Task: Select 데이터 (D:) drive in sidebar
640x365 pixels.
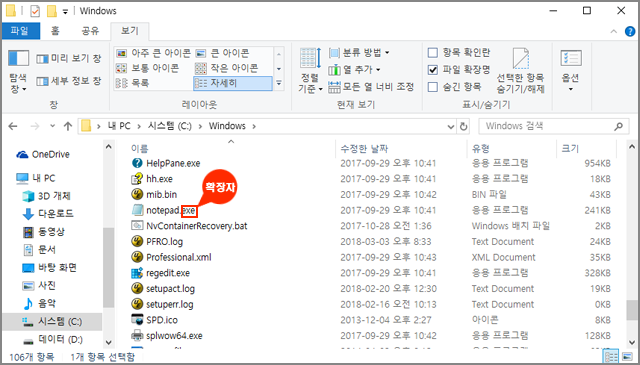Action: pos(52,339)
